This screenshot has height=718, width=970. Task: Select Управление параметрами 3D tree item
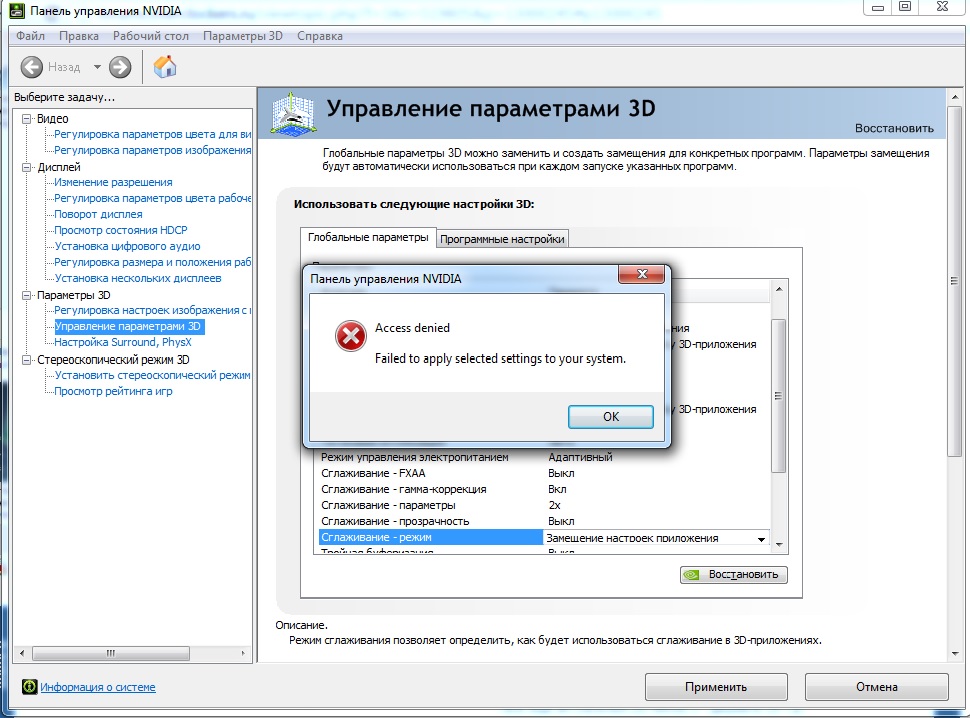tap(128, 326)
